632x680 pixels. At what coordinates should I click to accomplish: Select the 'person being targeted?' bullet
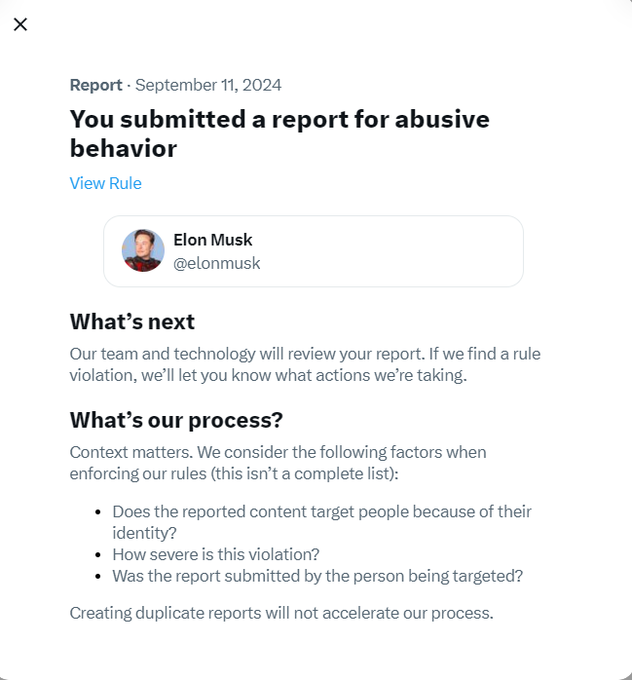pos(318,576)
